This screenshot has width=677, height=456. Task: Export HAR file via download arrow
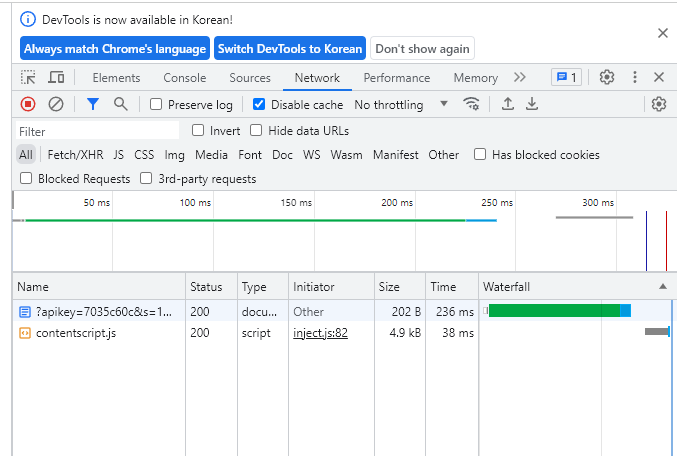click(532, 104)
